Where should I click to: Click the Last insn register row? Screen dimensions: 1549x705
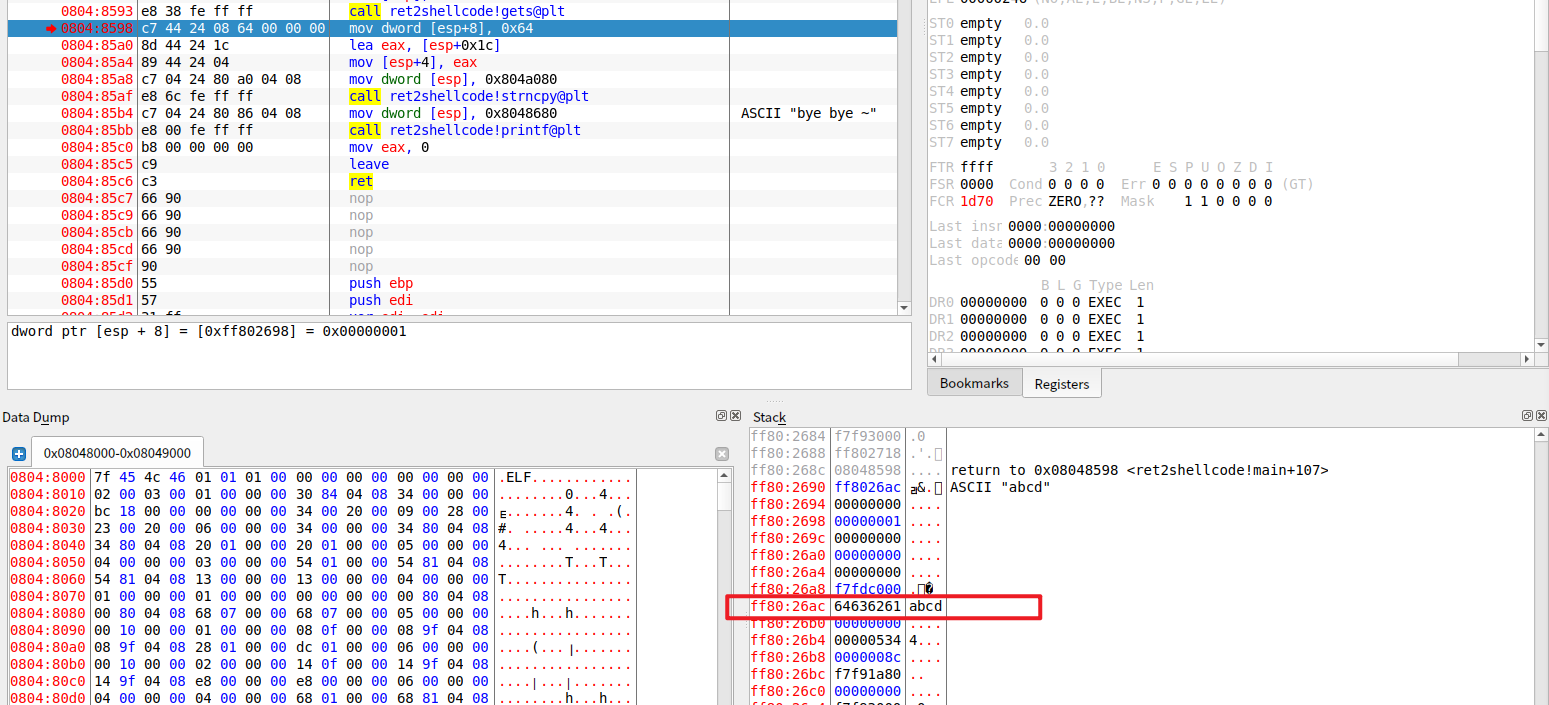point(1022,226)
